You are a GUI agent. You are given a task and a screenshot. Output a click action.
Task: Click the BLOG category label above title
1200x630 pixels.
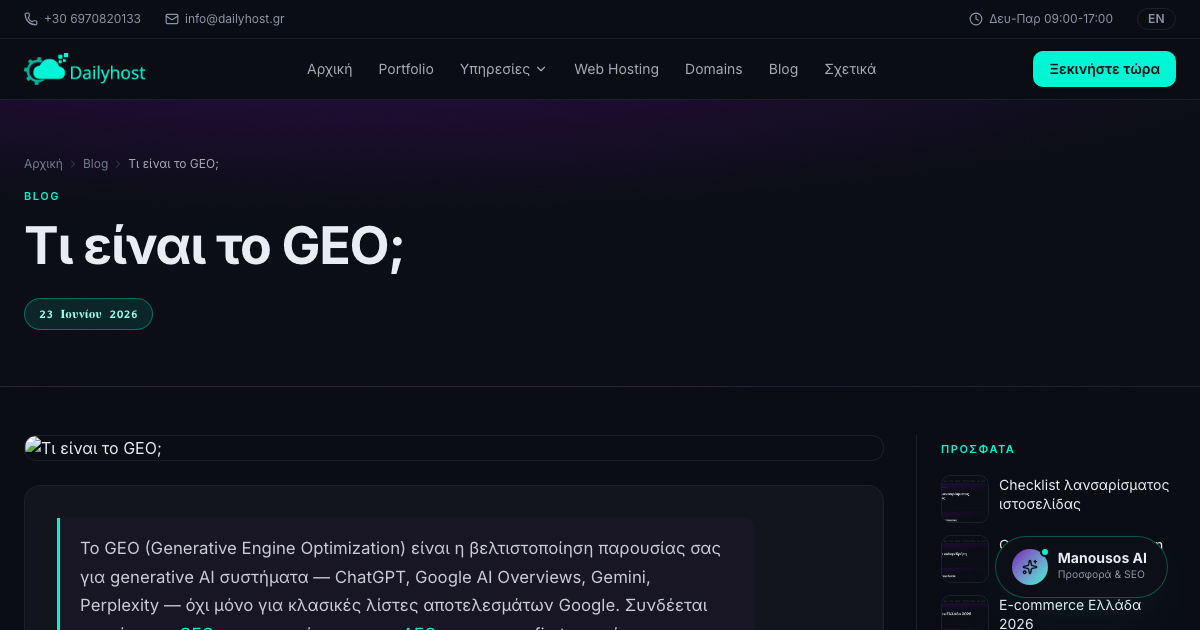42,196
